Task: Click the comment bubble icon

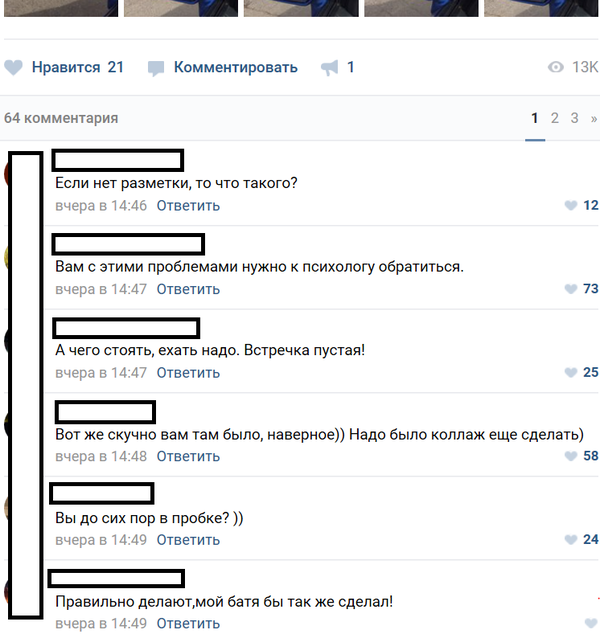Action: coord(156,68)
